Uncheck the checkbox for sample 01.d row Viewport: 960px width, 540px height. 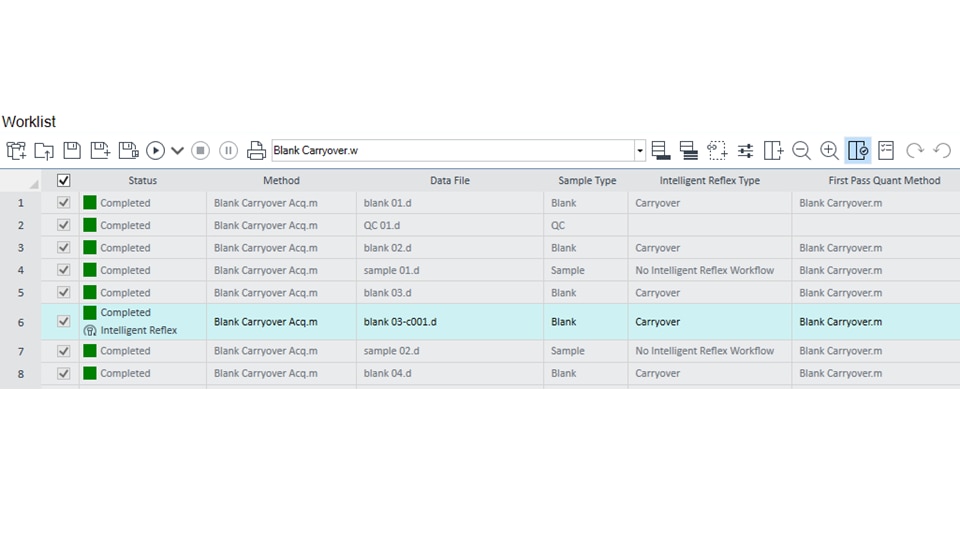(64, 270)
